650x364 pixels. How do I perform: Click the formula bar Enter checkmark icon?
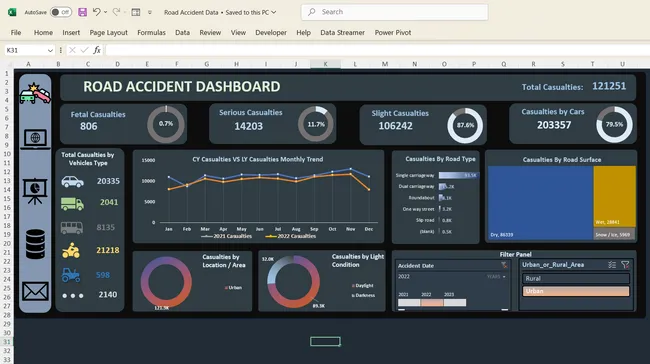click(85, 50)
